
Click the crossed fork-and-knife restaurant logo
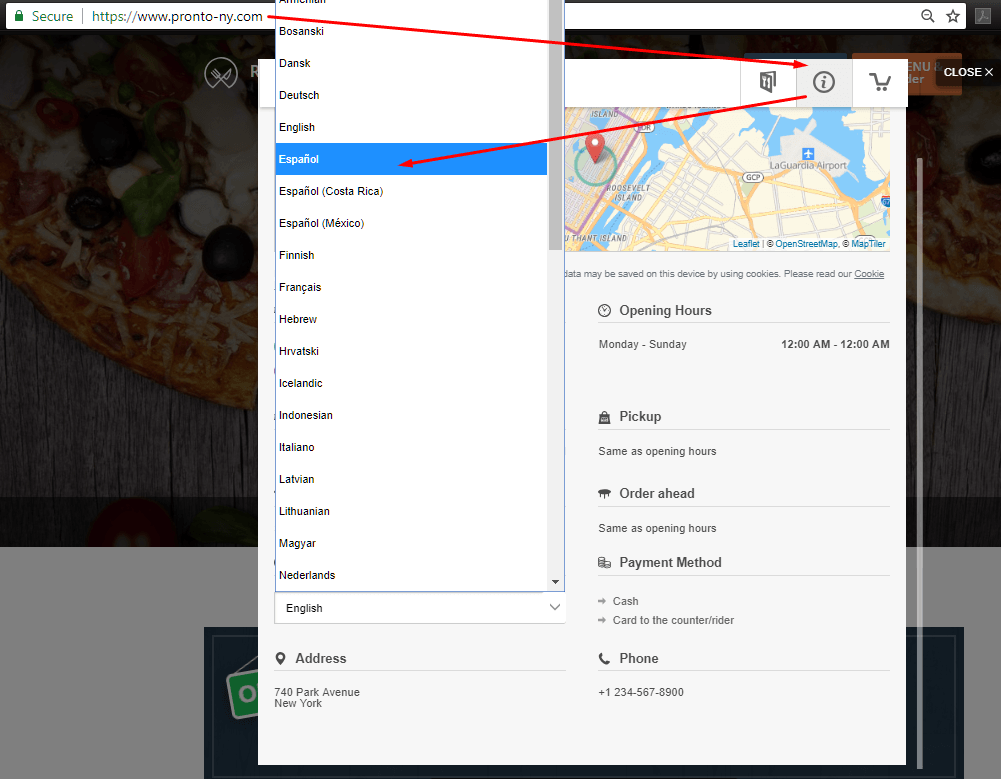[x=221, y=72]
